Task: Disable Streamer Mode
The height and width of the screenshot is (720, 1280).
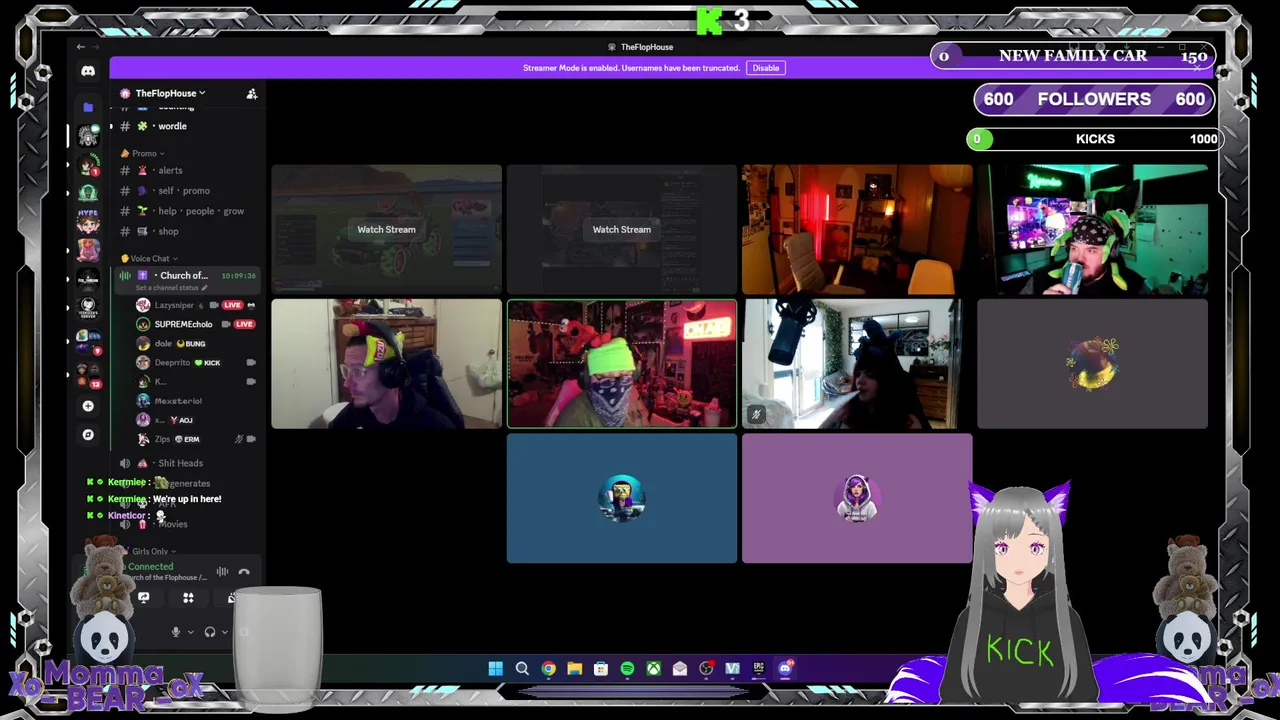Action: [766, 68]
